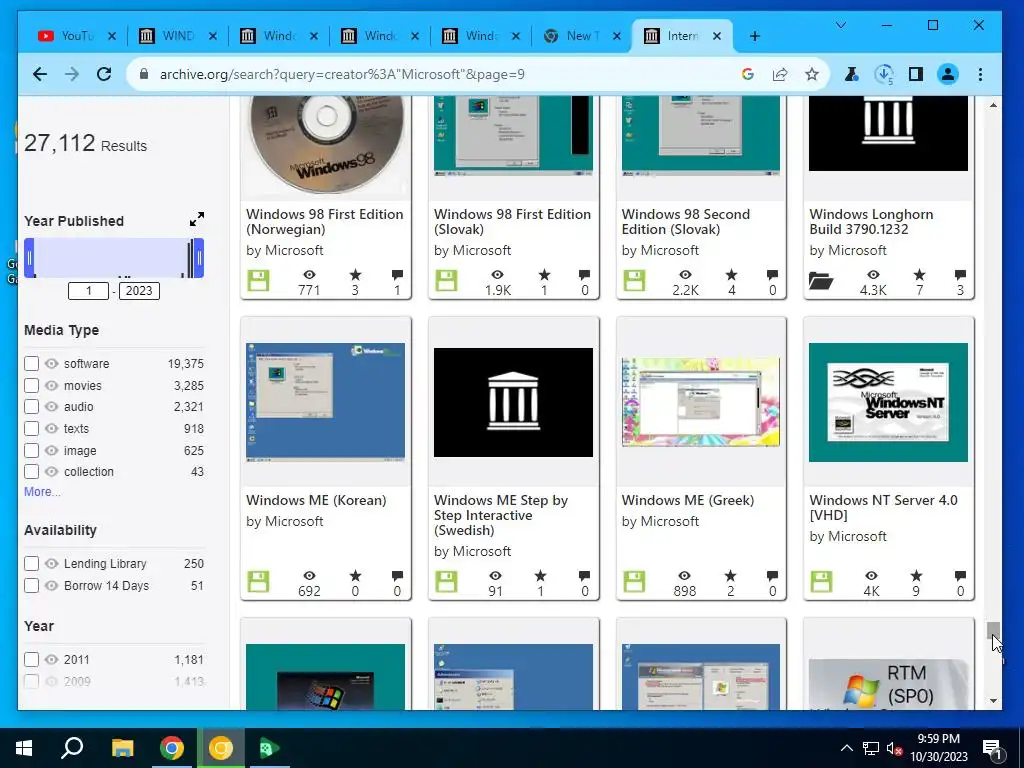Check the movies media type box
1024x768 pixels.
tap(31, 385)
